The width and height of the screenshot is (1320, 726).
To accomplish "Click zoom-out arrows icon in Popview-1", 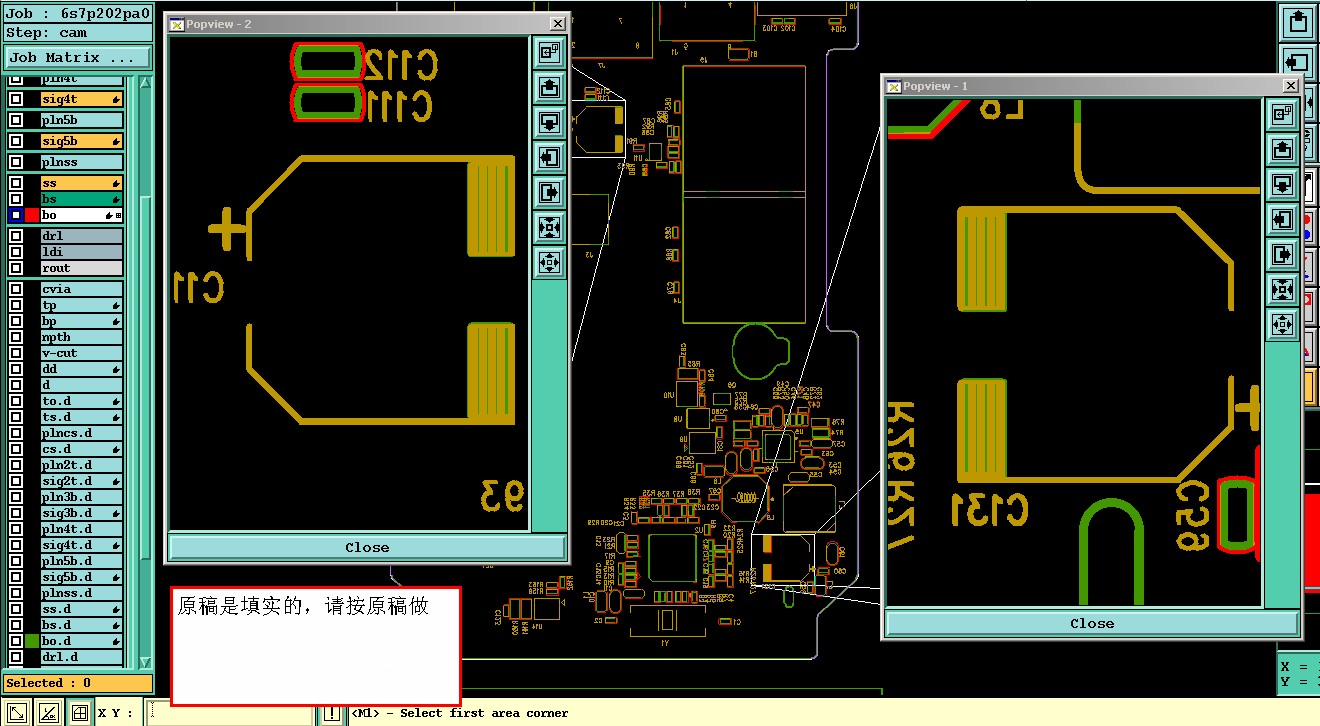I will click(1282, 325).
